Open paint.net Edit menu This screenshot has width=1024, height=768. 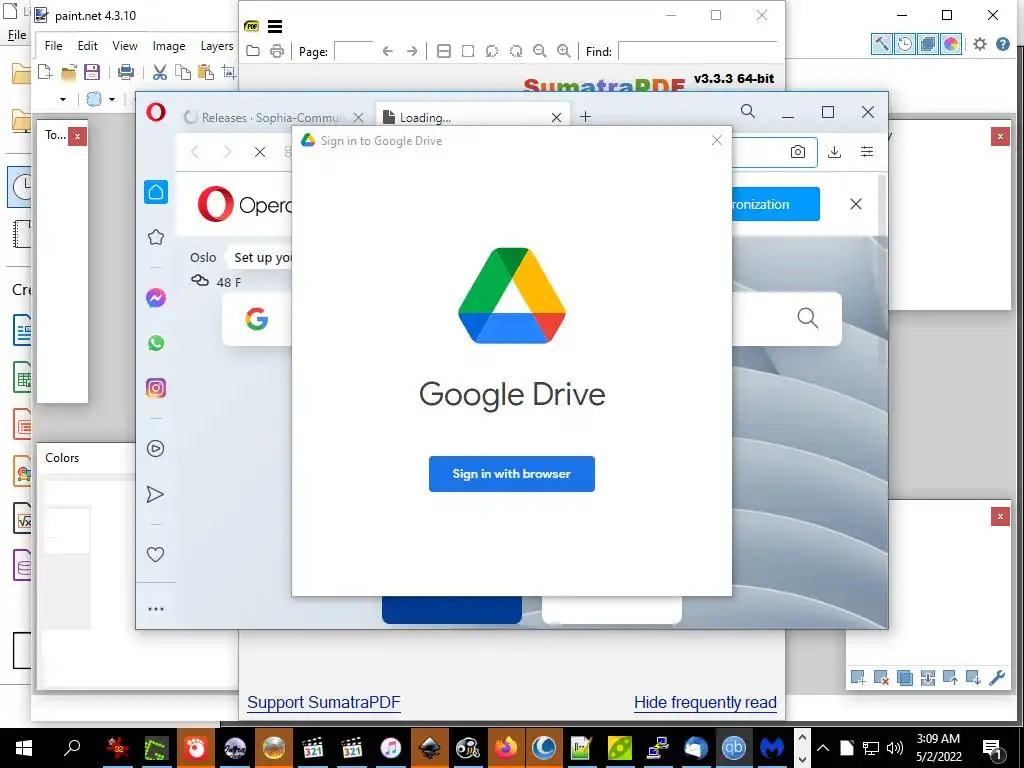click(88, 46)
